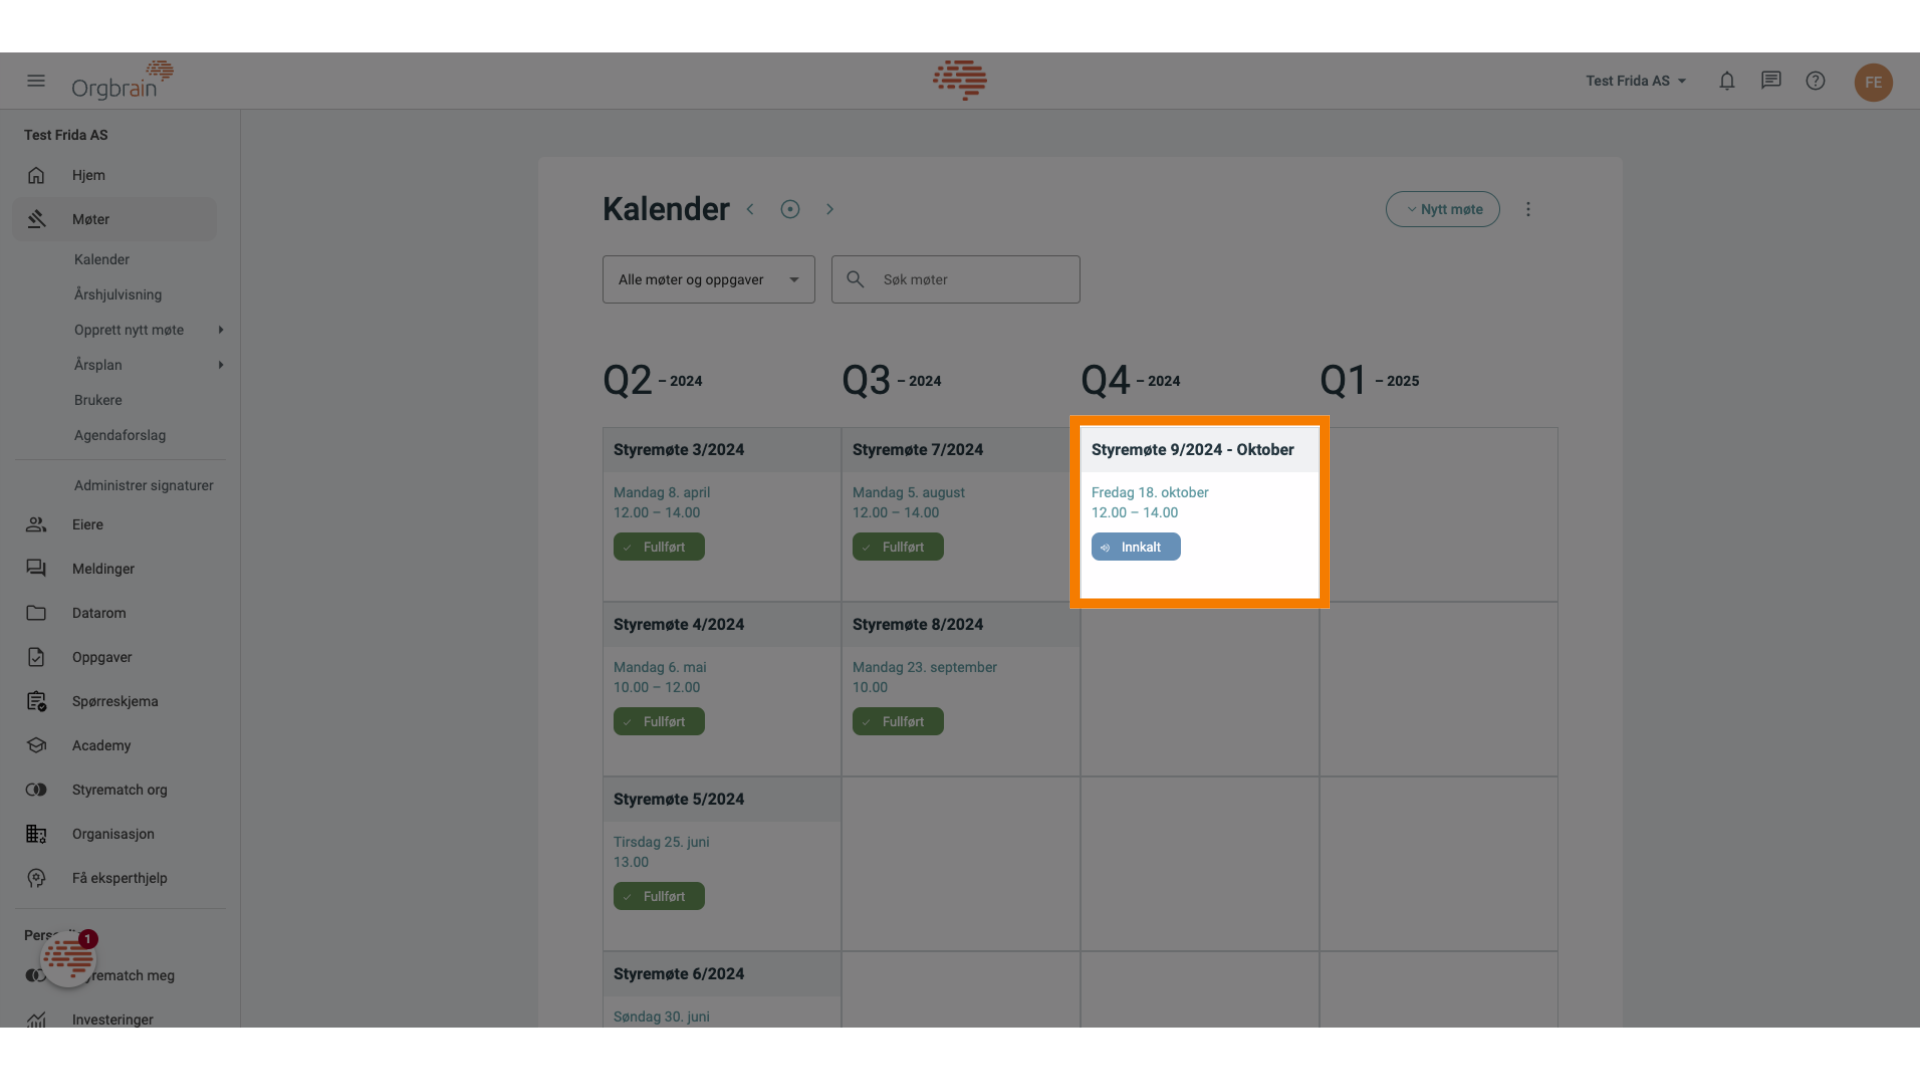Viewport: 1920px width, 1080px height.
Task: Navigate to Eiere section
Action: coord(87,525)
